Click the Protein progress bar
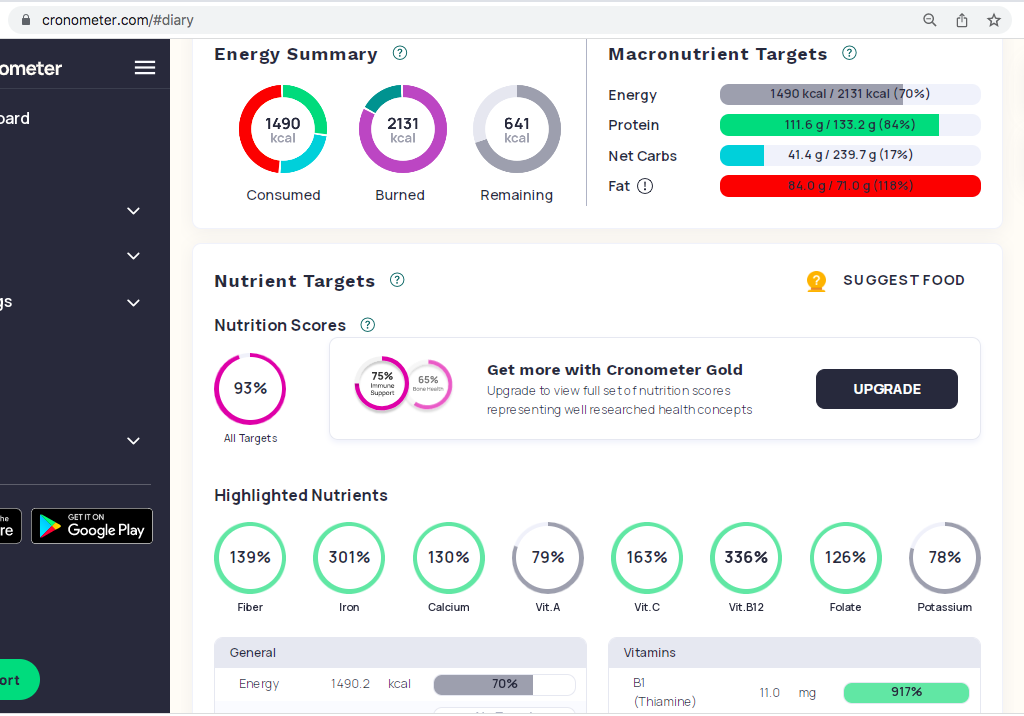This screenshot has width=1024, height=716. [x=850, y=125]
